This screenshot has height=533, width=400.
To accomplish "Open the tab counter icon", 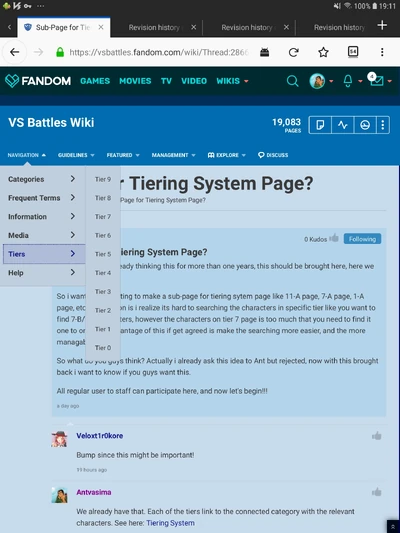I will pyautogui.click(x=353, y=52).
